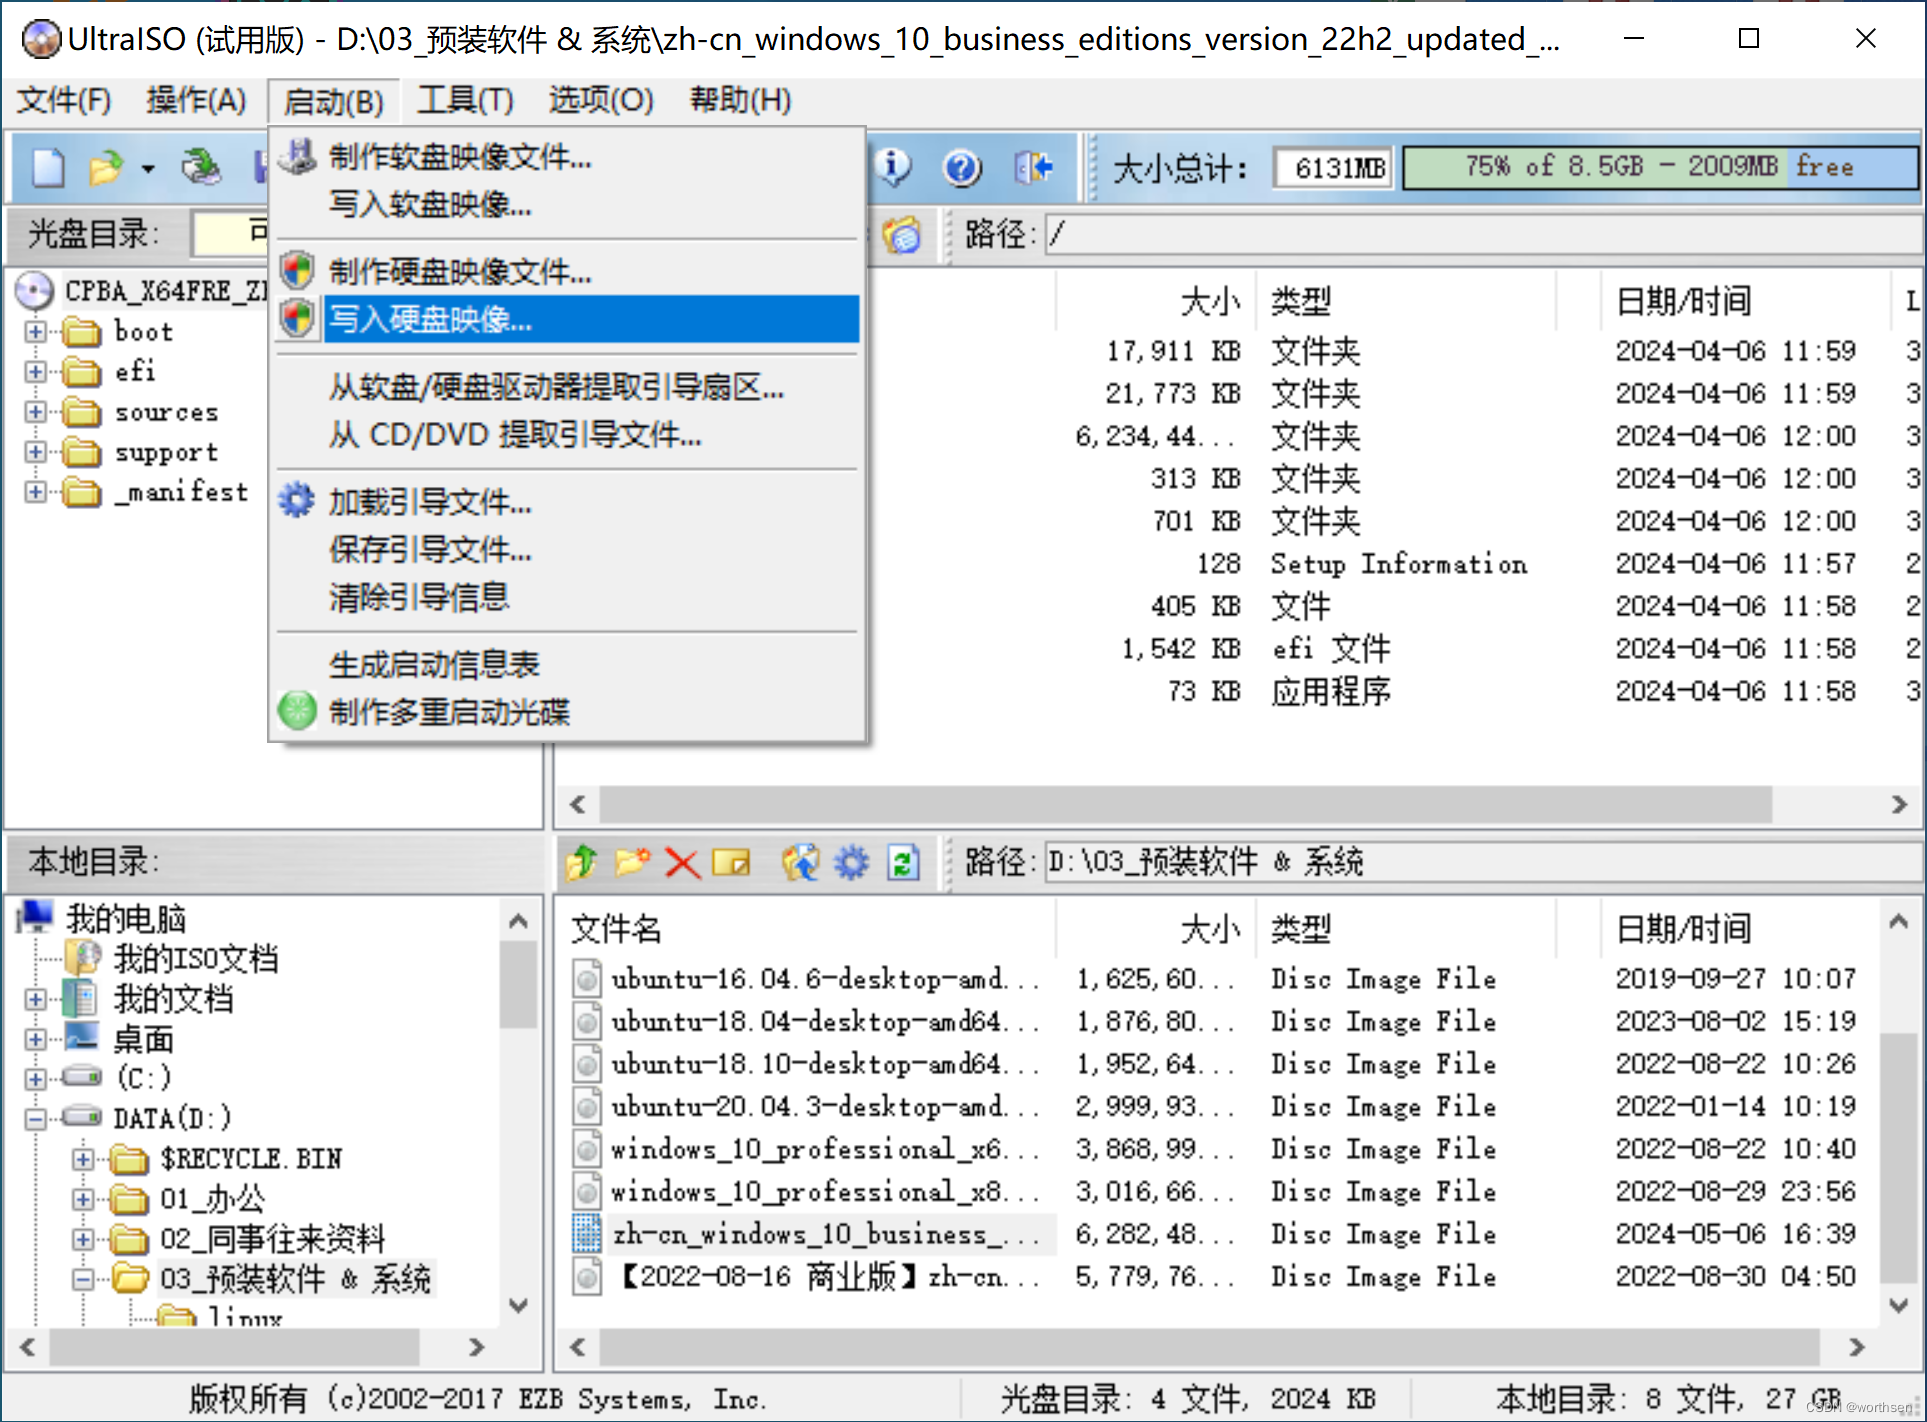Click the Exit door toolbar icon
Viewport: 1927px width, 1422px height.
pyautogui.click(x=1033, y=167)
